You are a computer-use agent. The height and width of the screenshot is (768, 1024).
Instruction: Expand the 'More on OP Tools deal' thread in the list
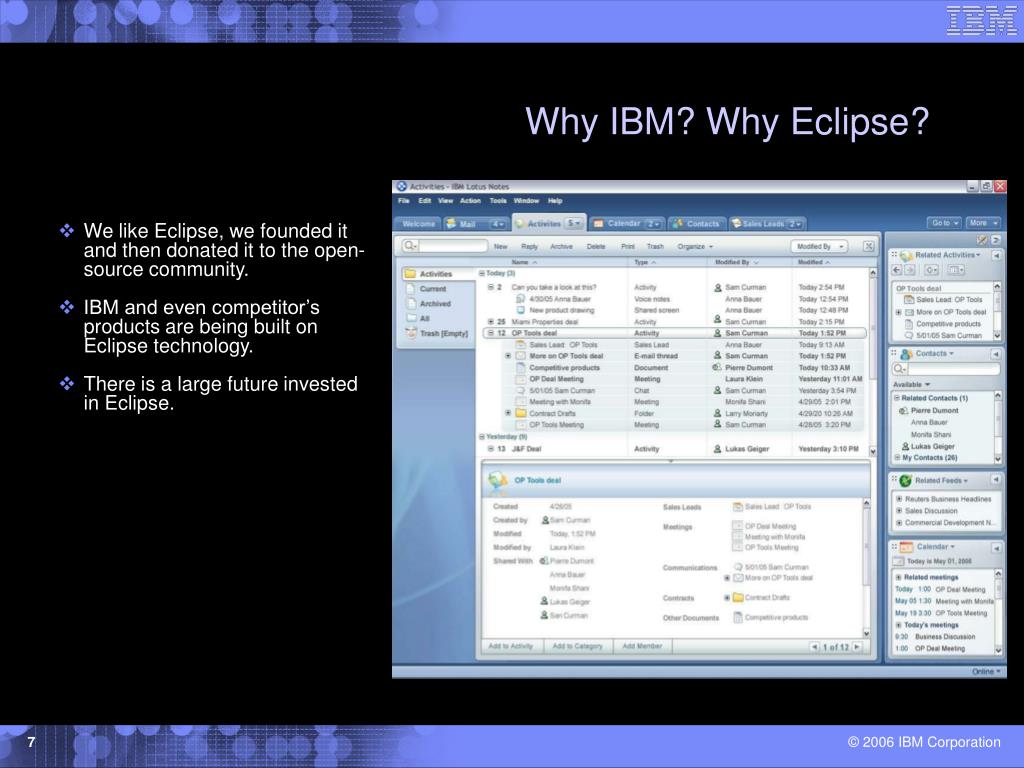pos(508,356)
